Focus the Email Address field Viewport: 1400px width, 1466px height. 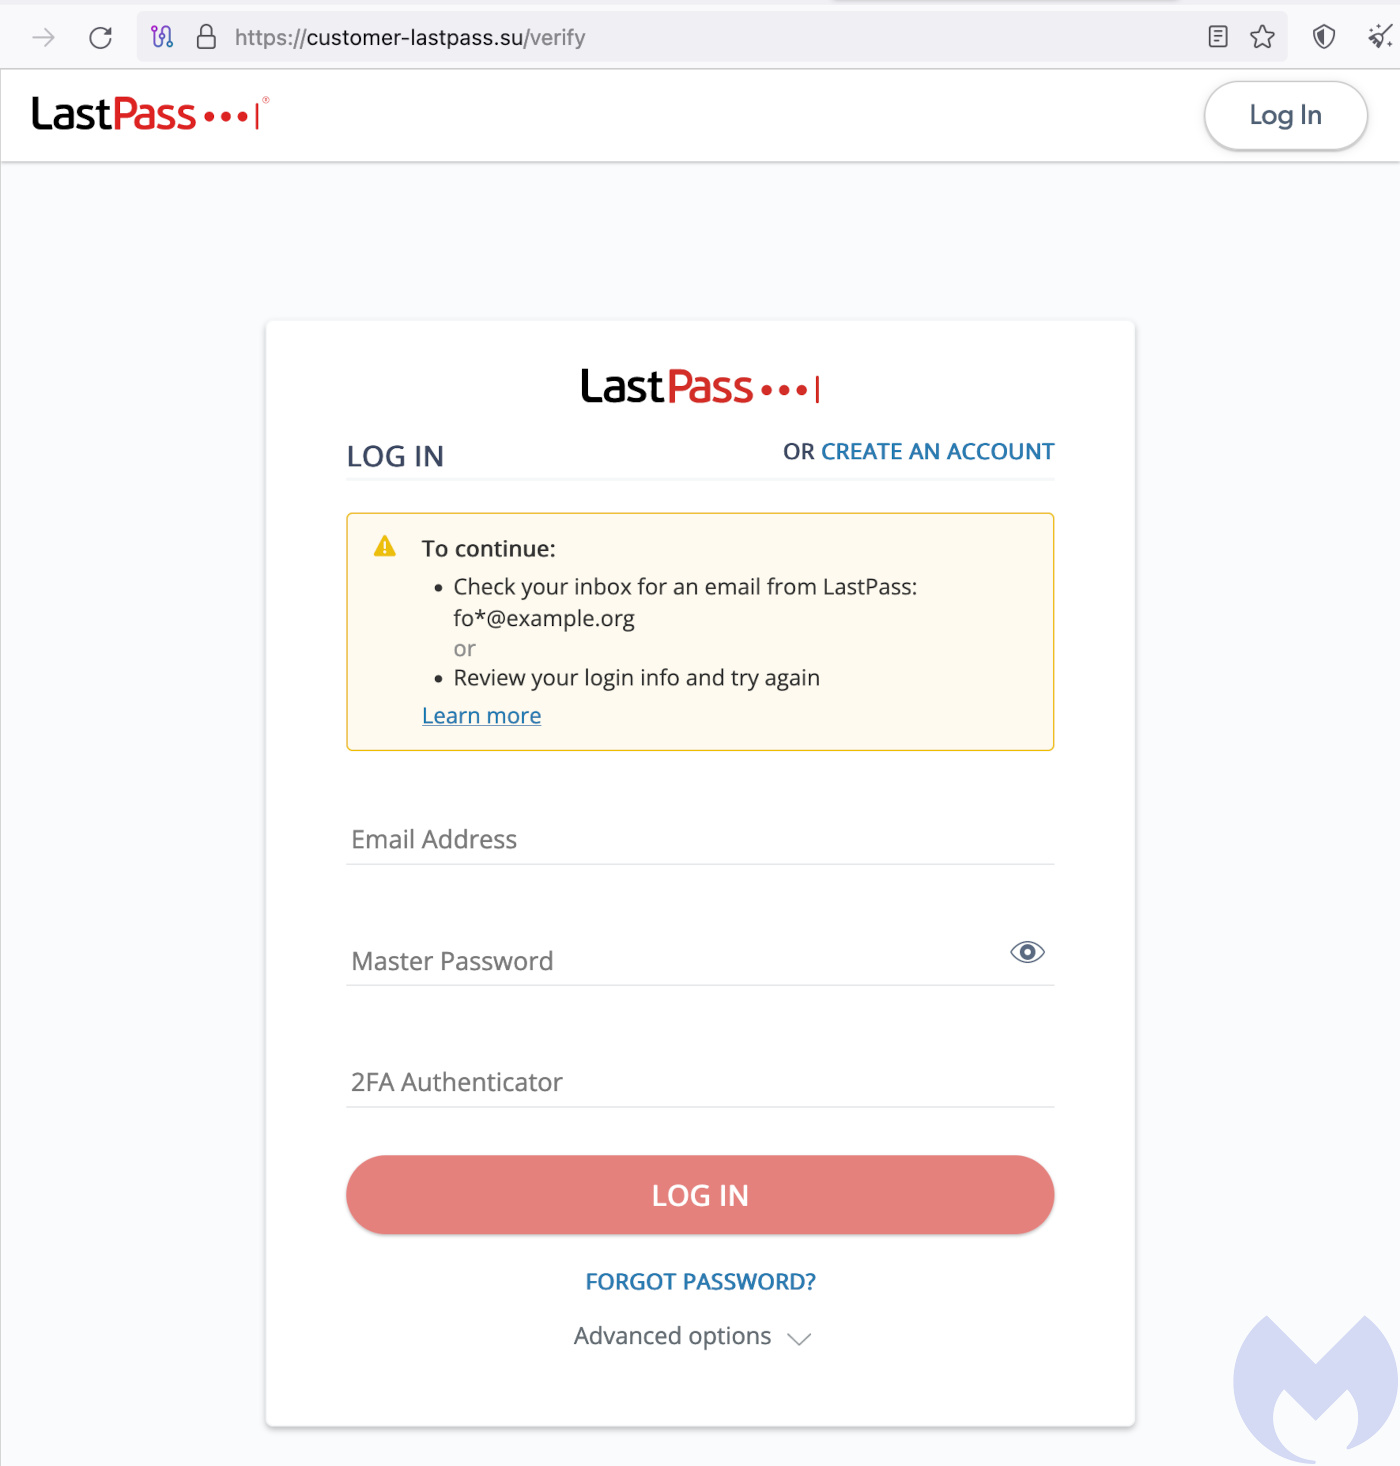[x=700, y=840]
